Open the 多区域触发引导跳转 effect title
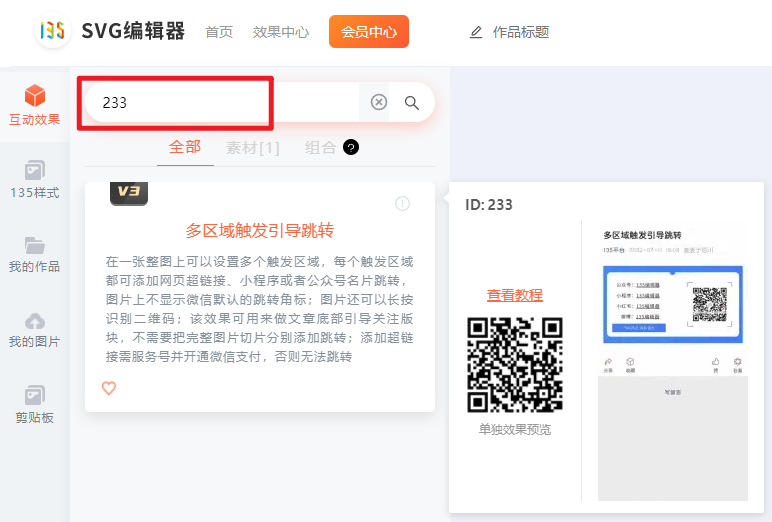Screen dimensions: 772x522 coord(259,230)
